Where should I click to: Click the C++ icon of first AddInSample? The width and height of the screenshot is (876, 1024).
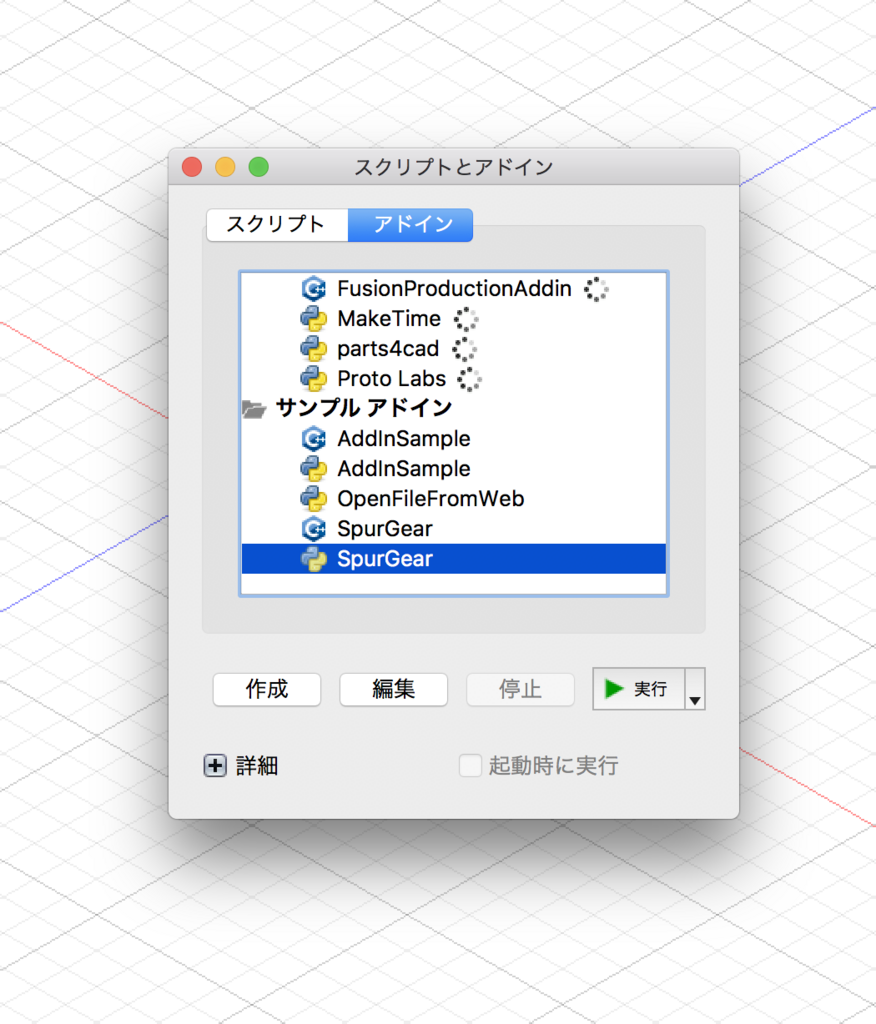314,439
